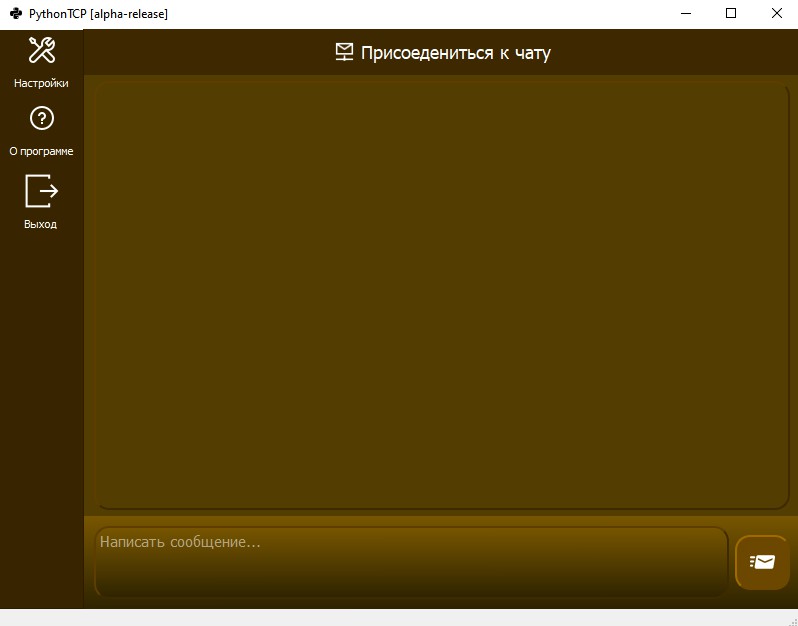Send message with the envelope button
This screenshot has width=798, height=626.
point(762,562)
